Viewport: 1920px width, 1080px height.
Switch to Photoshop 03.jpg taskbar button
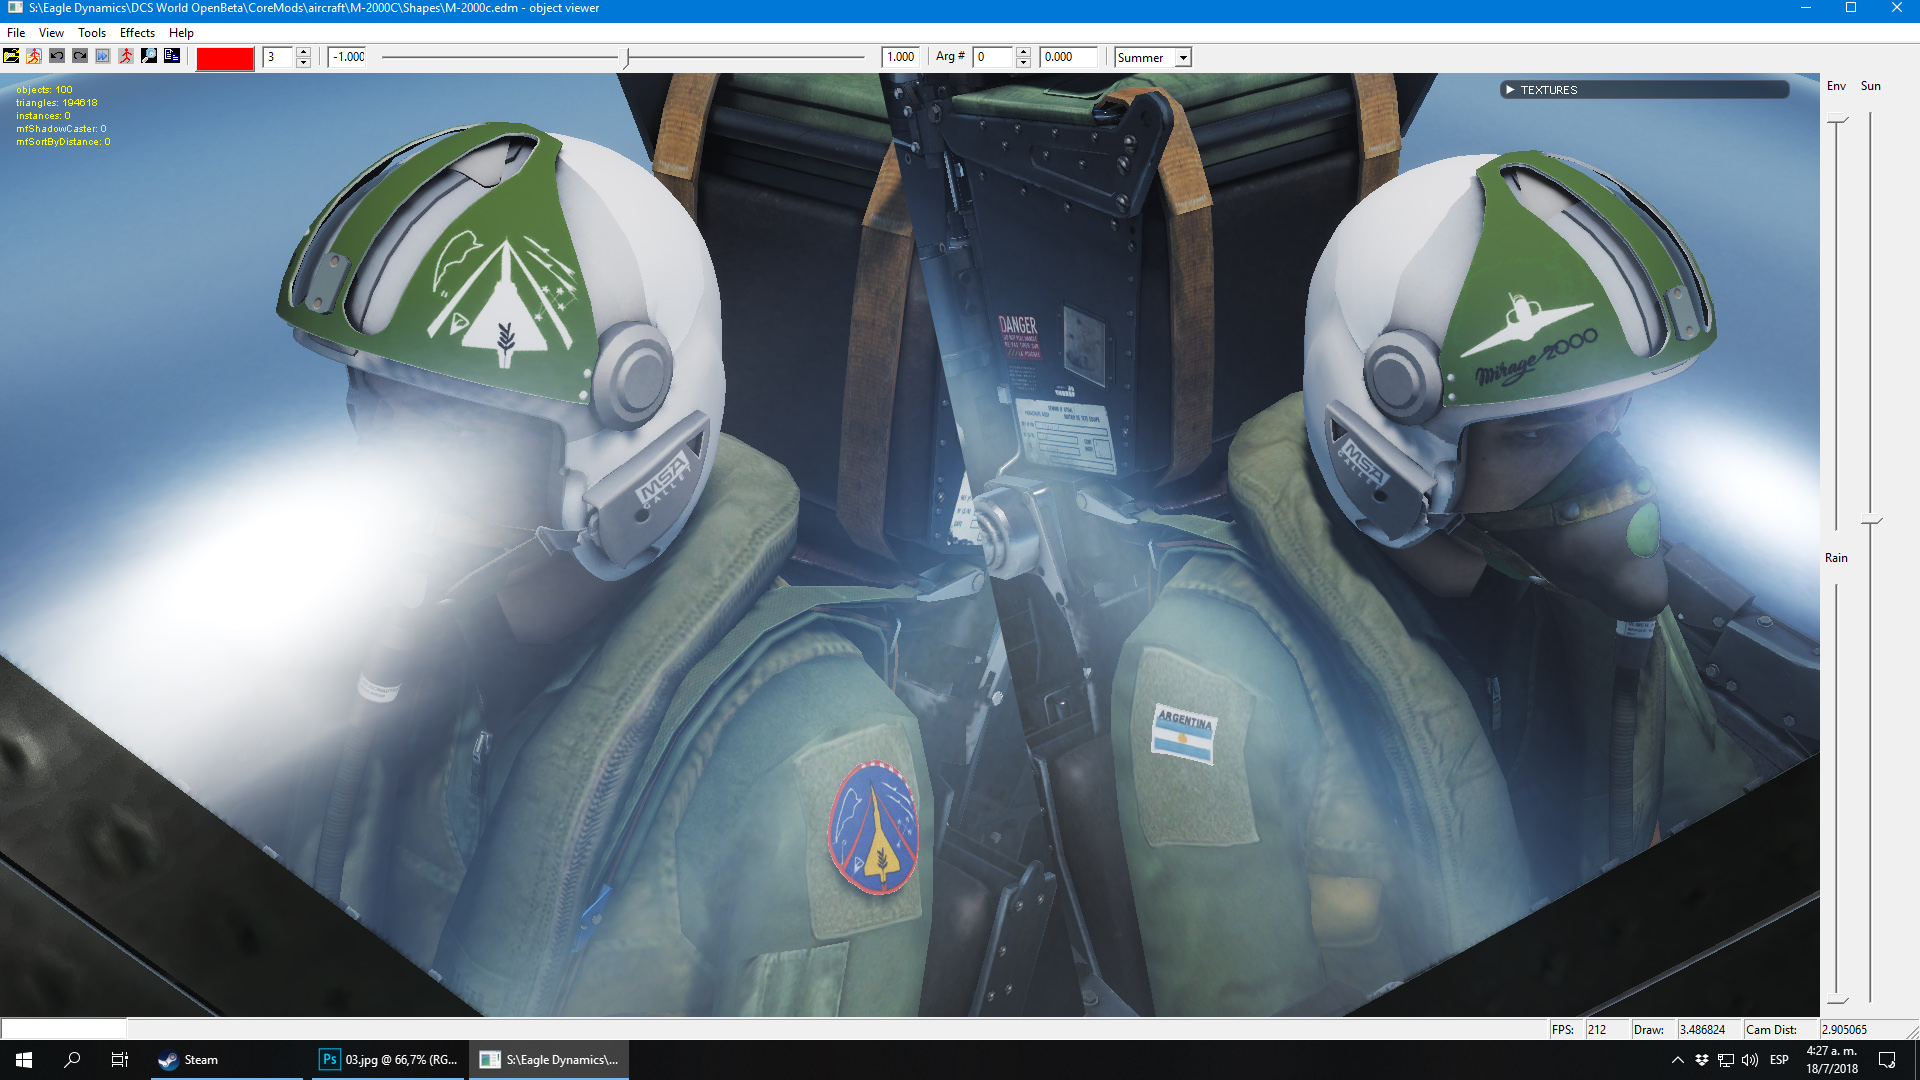tap(389, 1060)
